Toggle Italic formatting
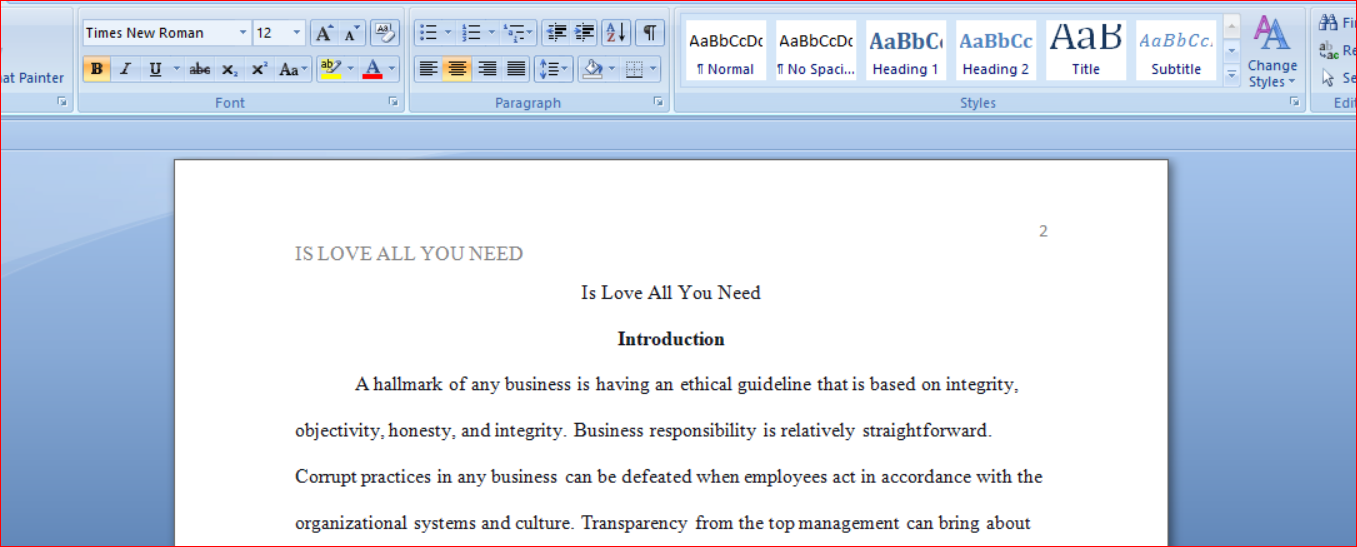This screenshot has height=547, width=1357. point(125,69)
